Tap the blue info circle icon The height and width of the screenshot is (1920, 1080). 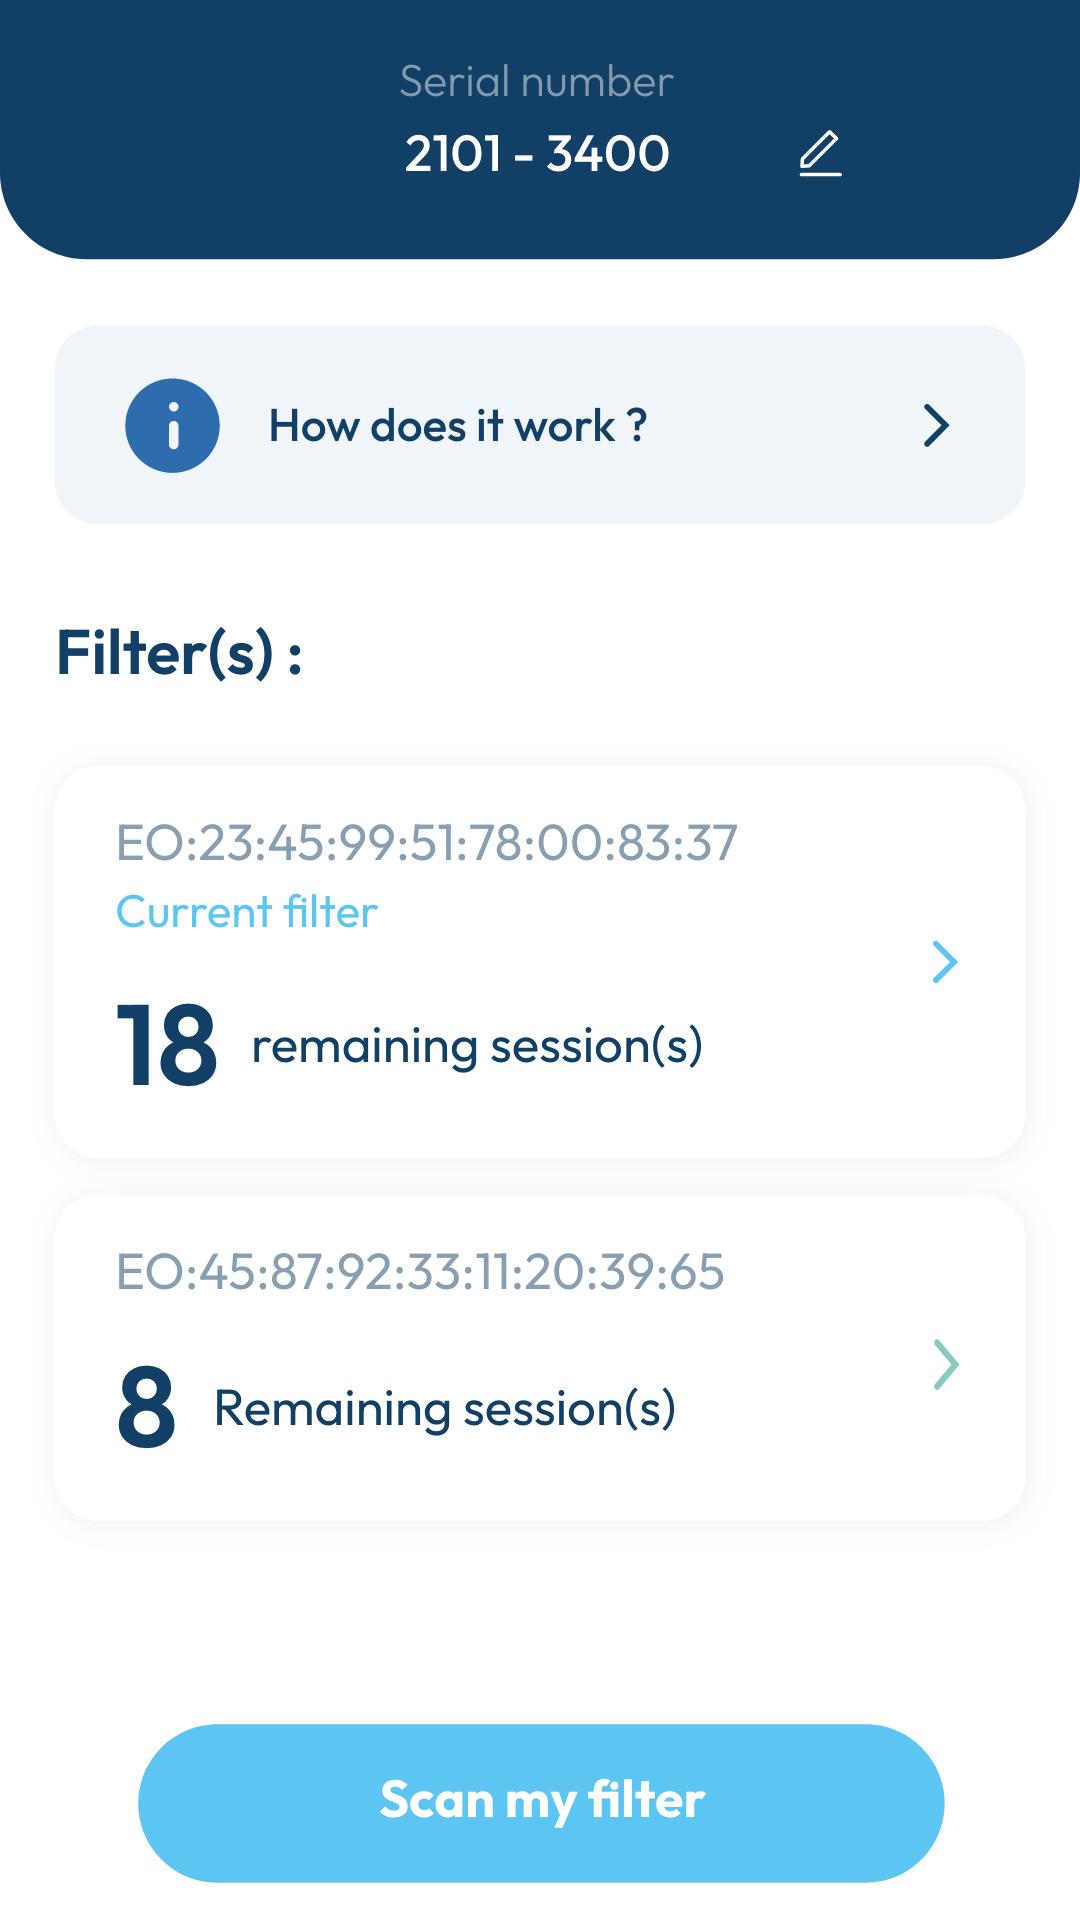click(172, 425)
